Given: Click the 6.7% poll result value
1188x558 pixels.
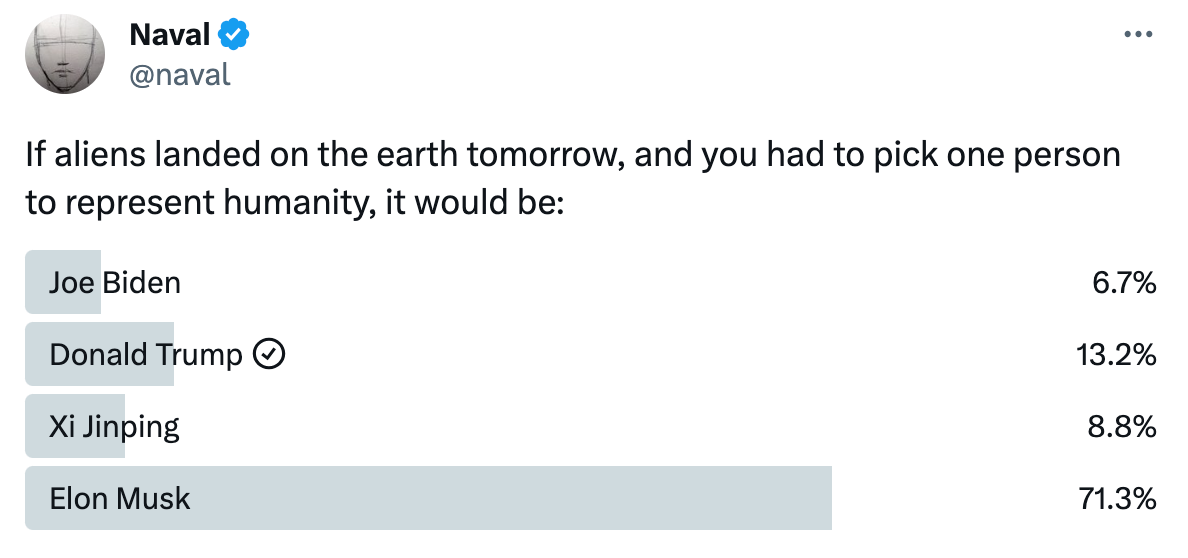Looking at the screenshot, I should (x=1124, y=283).
